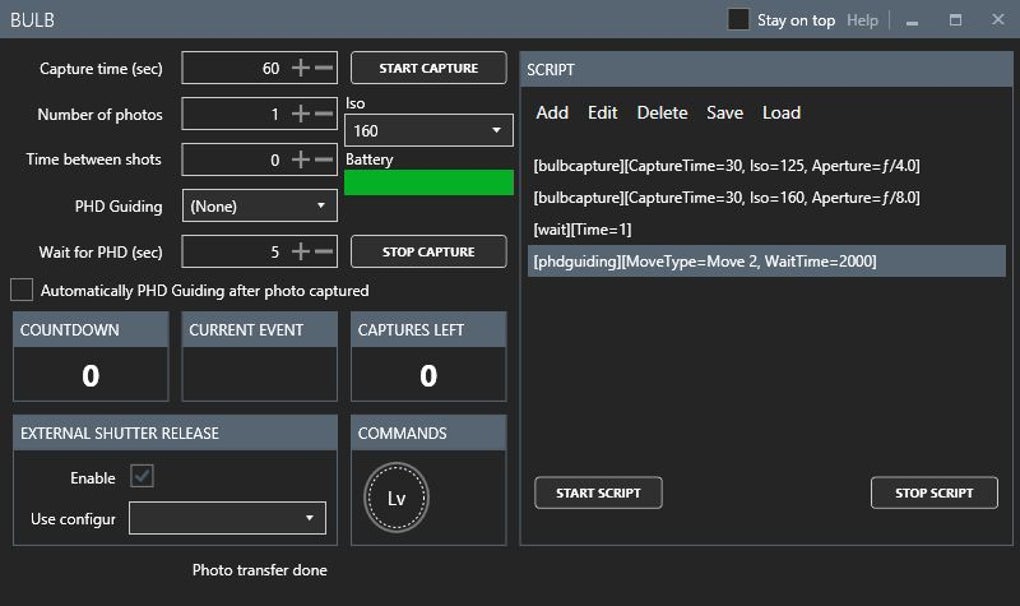The width and height of the screenshot is (1020, 606).
Task: Click Add in the script menu
Action: click(x=552, y=112)
